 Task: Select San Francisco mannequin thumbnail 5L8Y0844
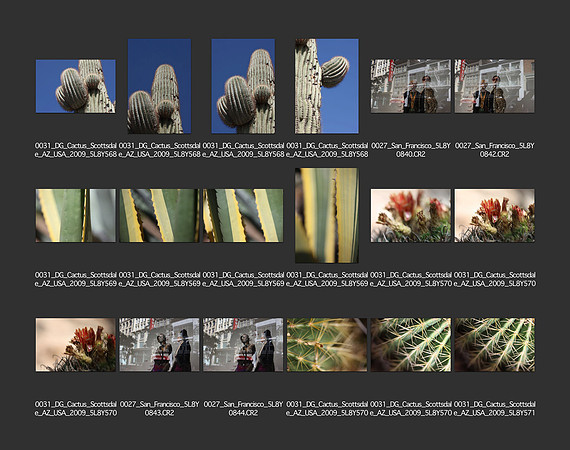coord(243,345)
